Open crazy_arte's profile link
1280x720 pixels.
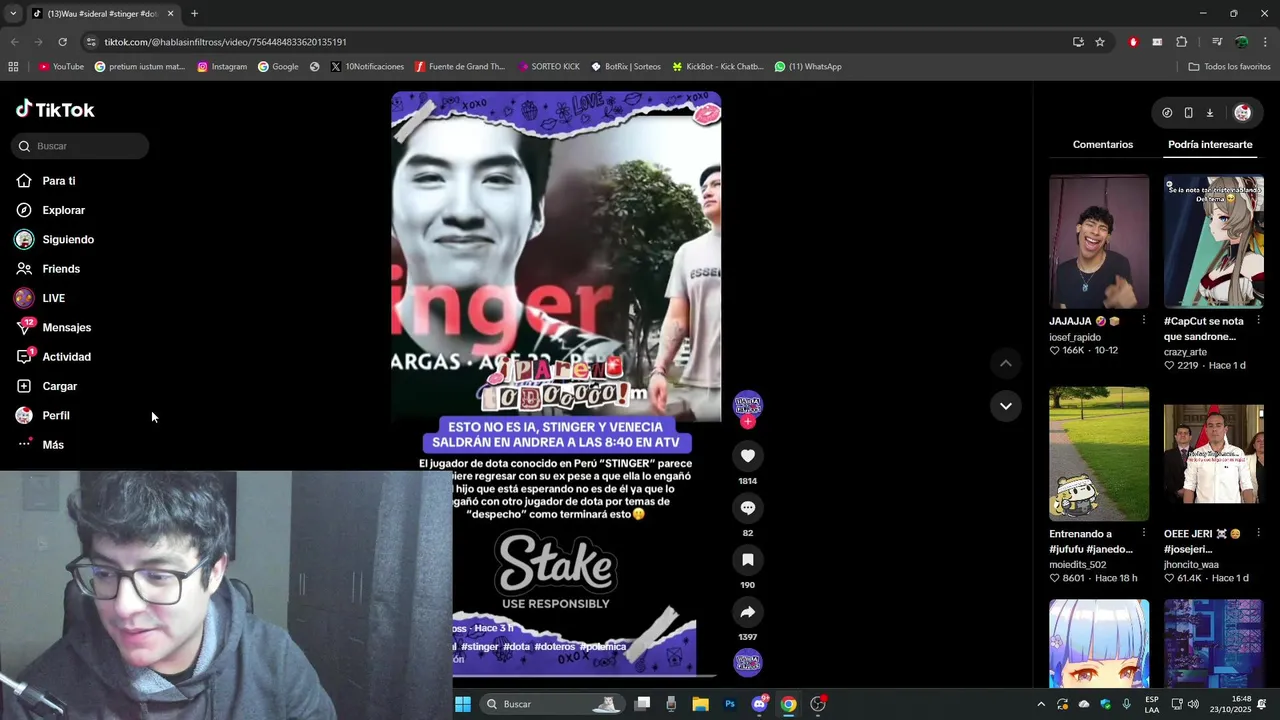click(1185, 352)
